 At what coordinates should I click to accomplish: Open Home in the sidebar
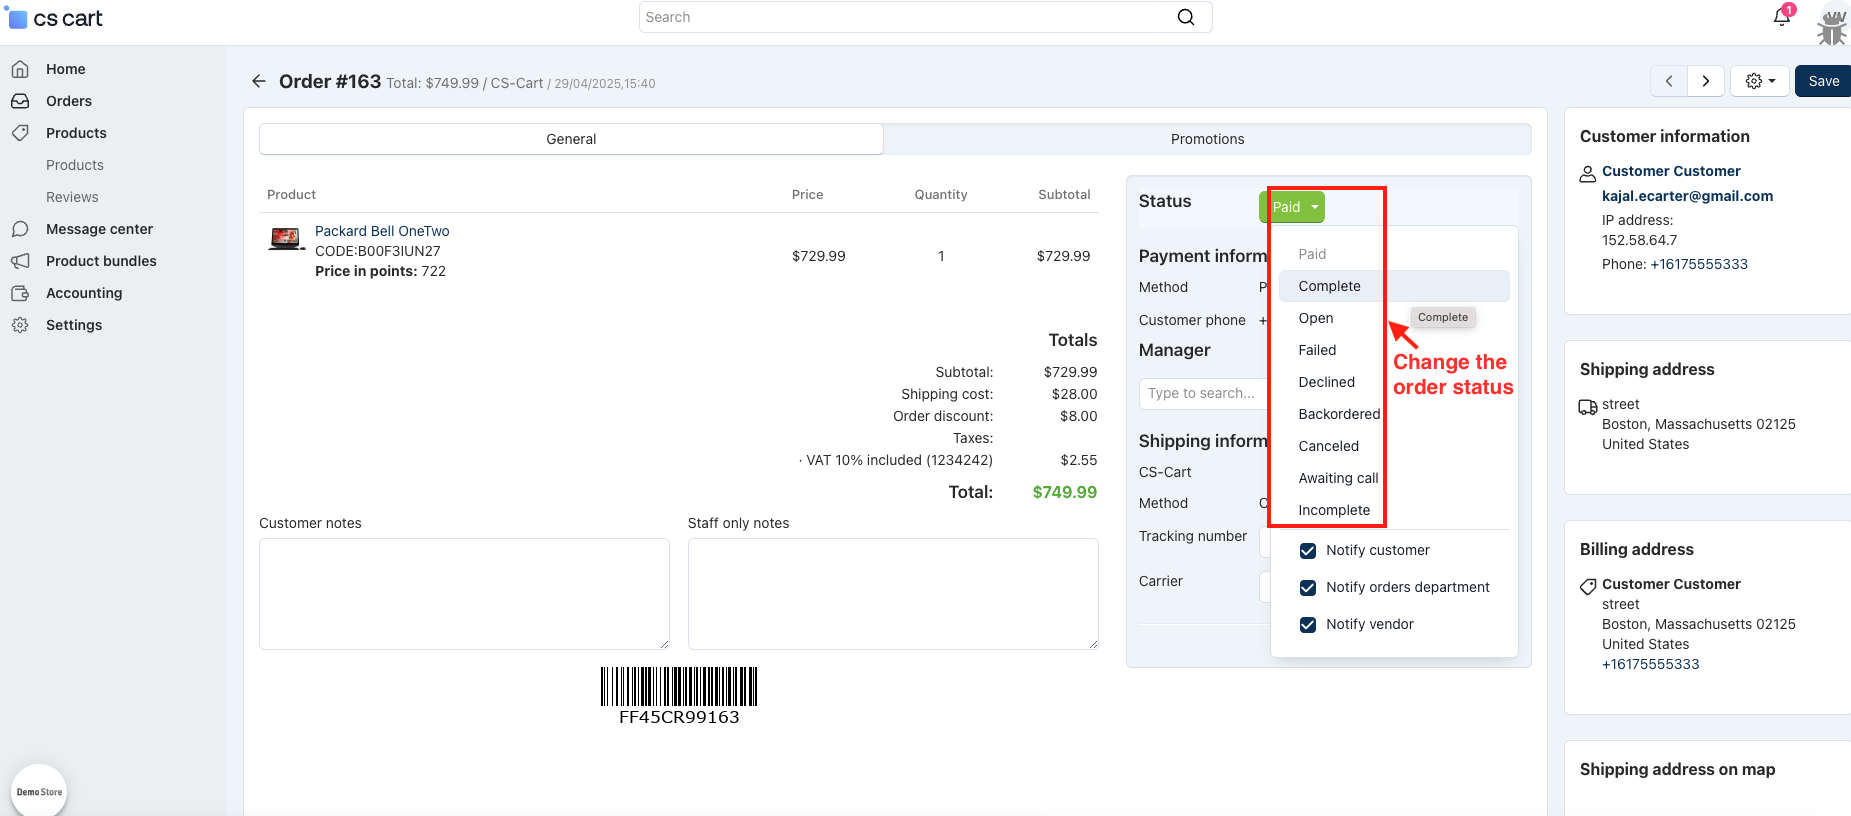(65, 69)
